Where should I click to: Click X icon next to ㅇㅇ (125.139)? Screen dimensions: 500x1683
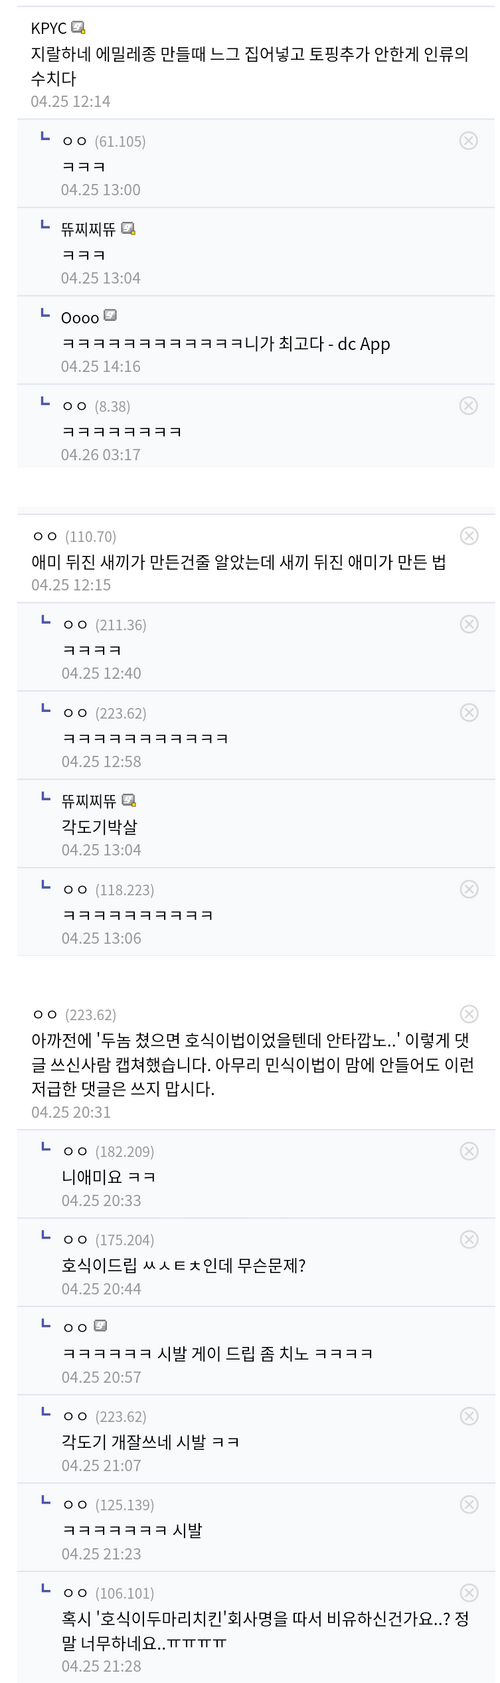pos(468,1504)
